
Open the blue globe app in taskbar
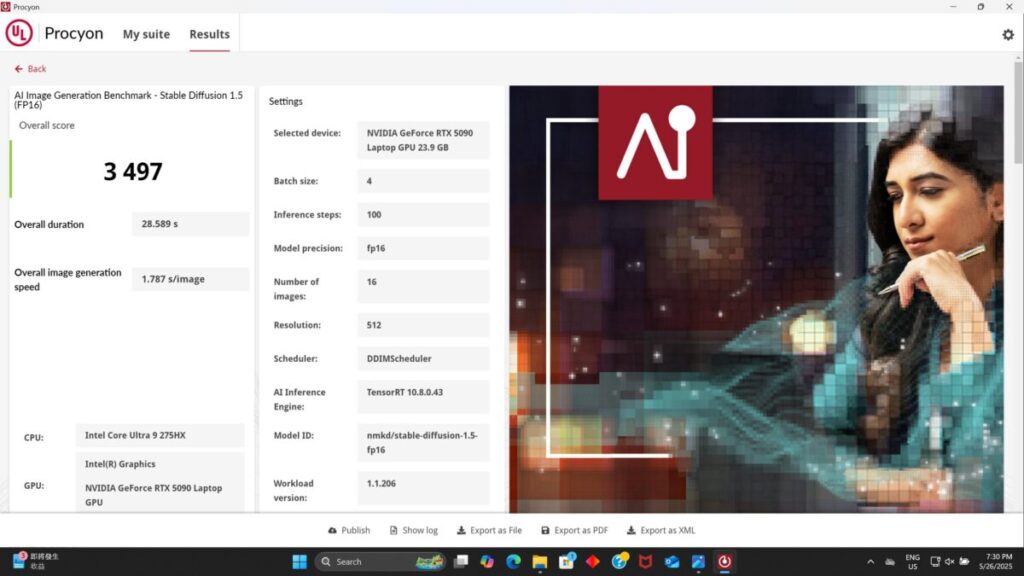619,562
